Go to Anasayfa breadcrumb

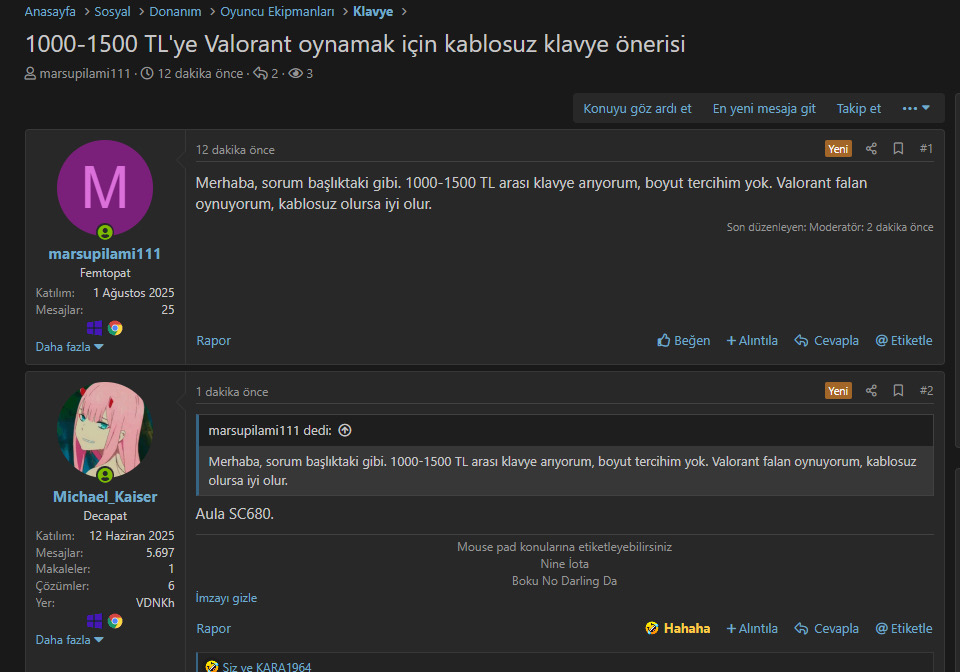coord(50,12)
